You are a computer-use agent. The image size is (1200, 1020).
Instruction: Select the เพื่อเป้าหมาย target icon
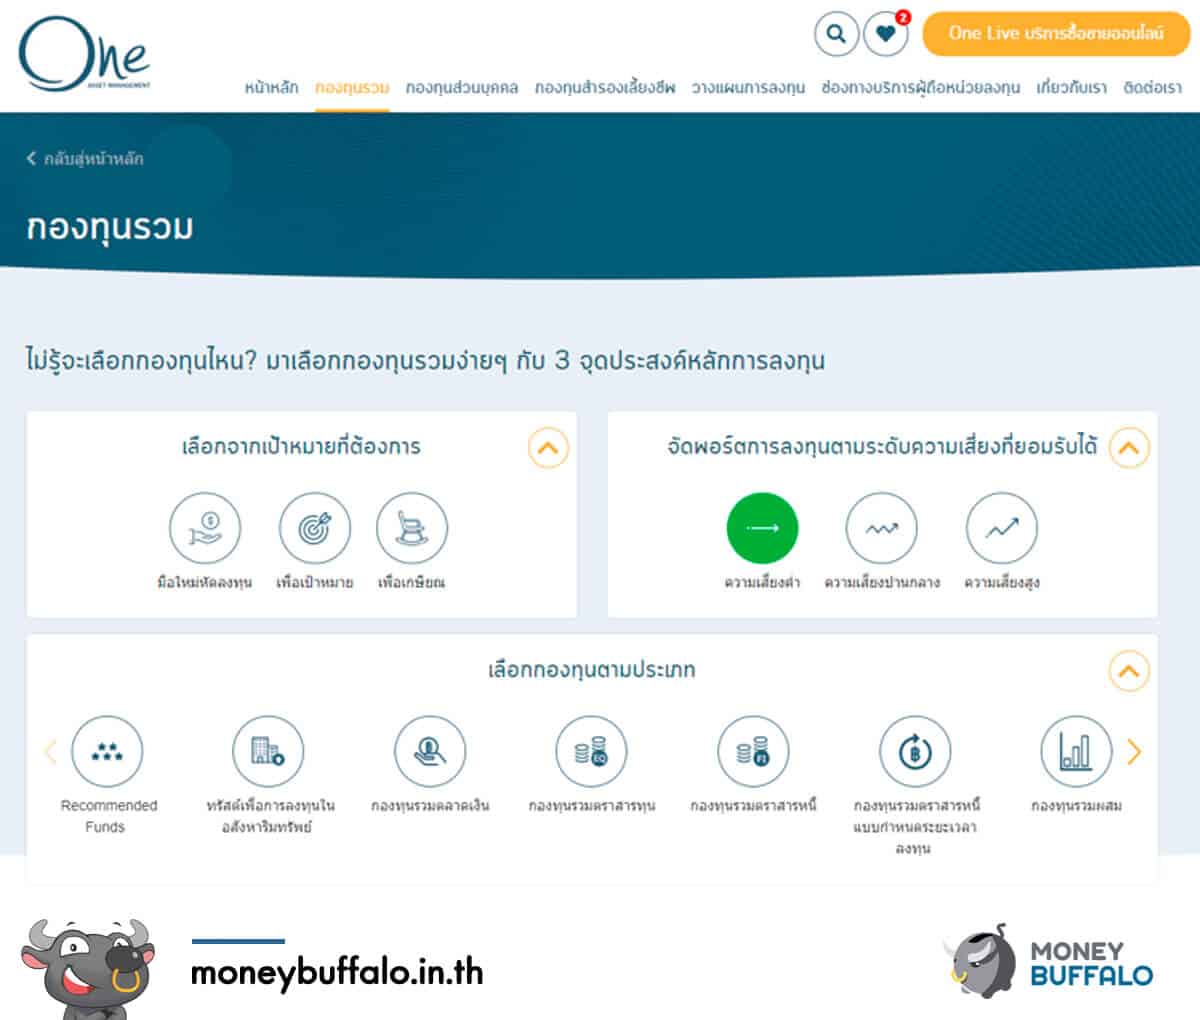pyautogui.click(x=314, y=528)
